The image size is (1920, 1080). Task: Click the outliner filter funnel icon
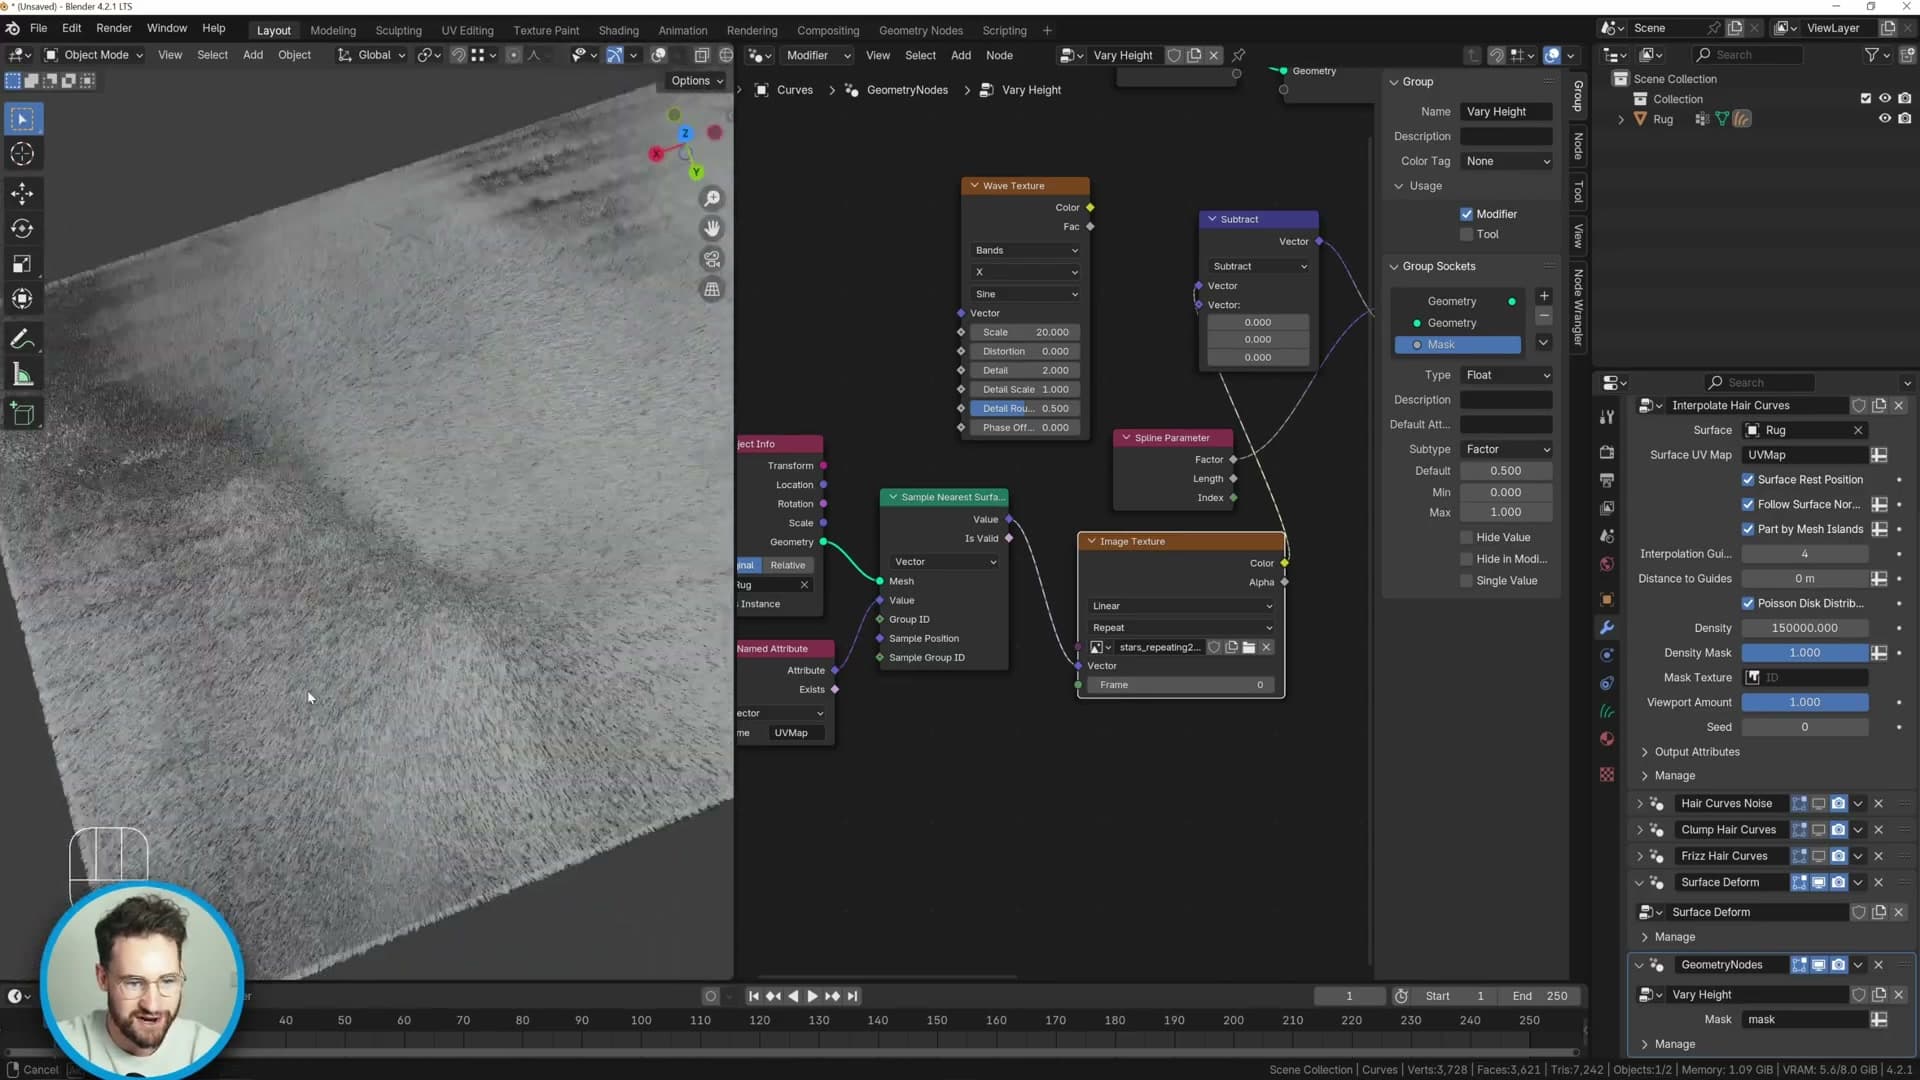tap(1871, 55)
